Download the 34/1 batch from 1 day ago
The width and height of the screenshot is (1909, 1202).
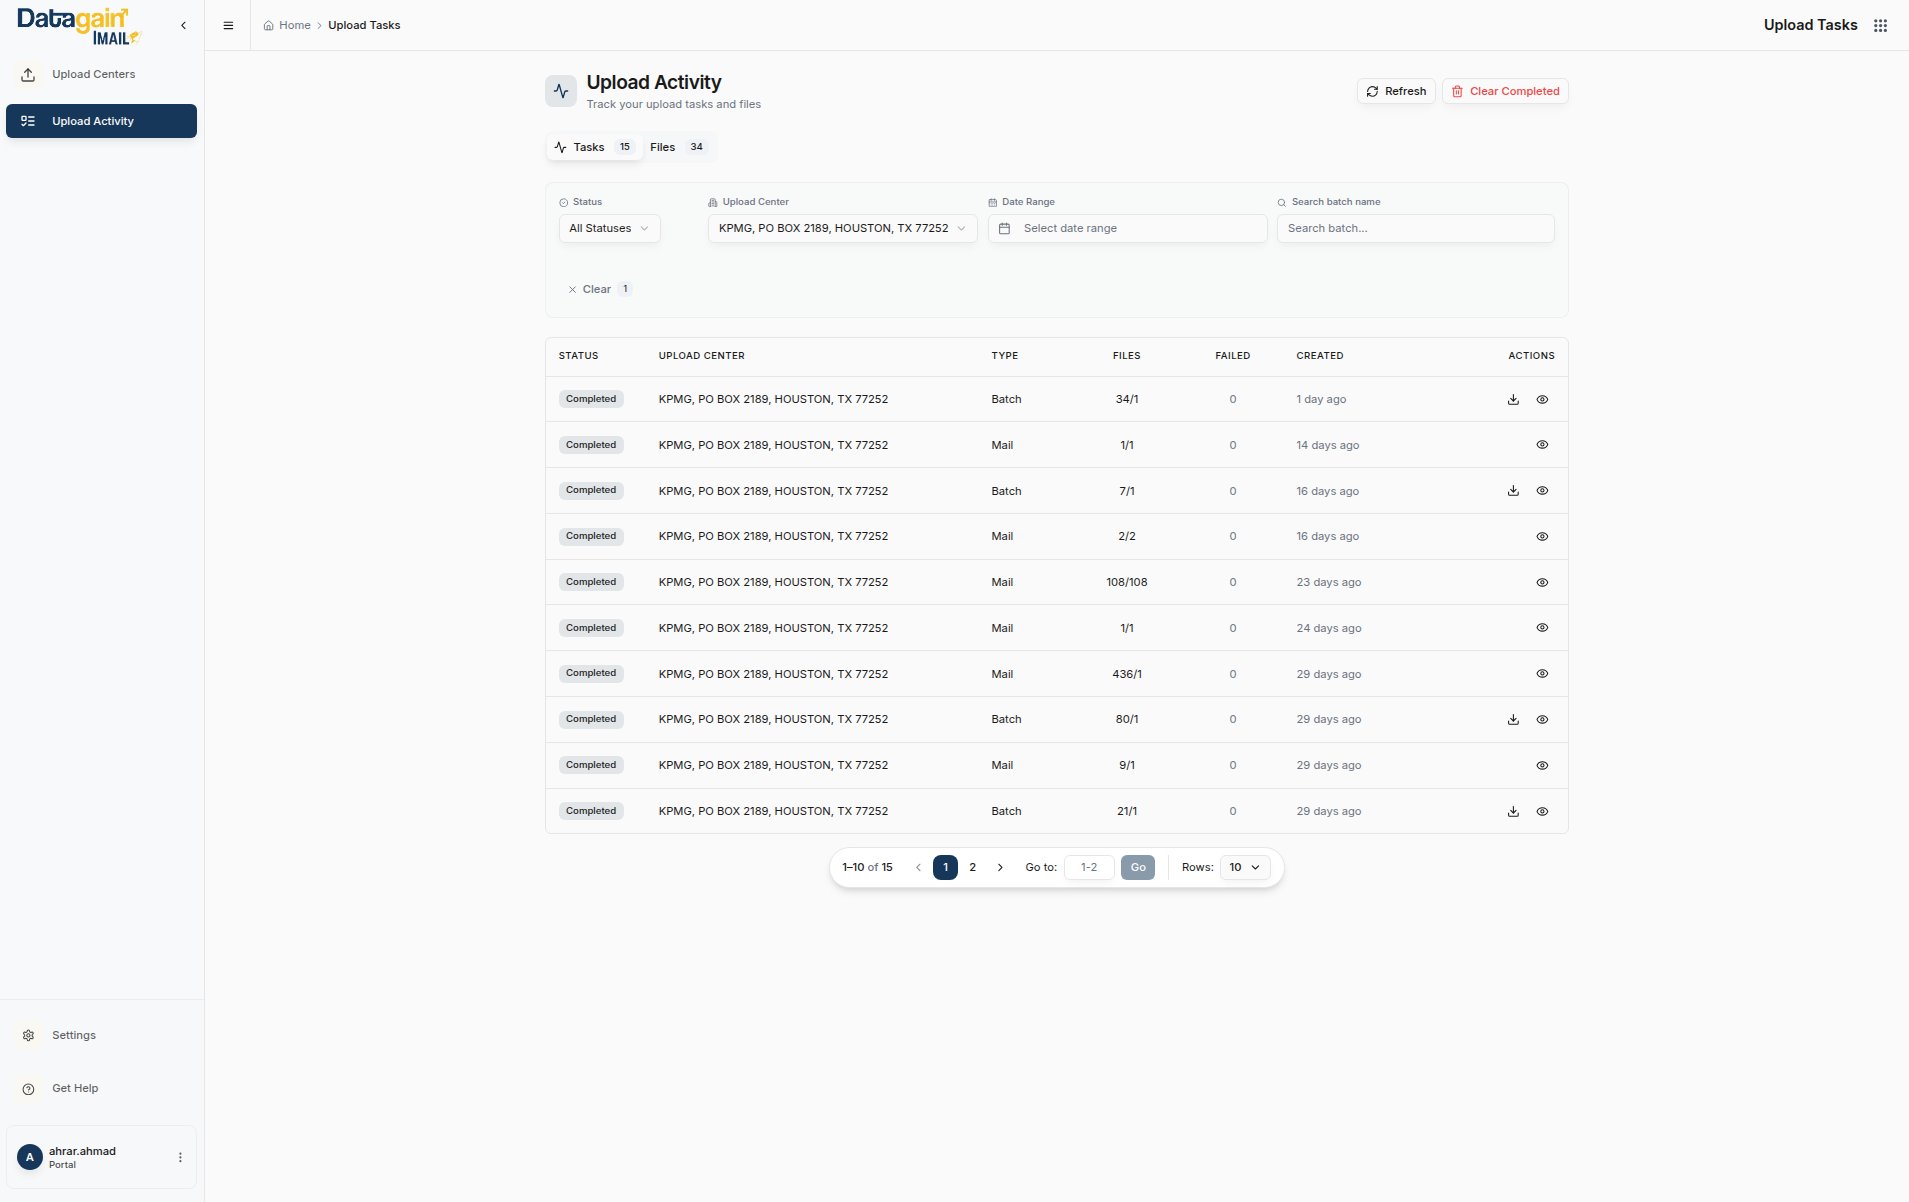[x=1513, y=399]
